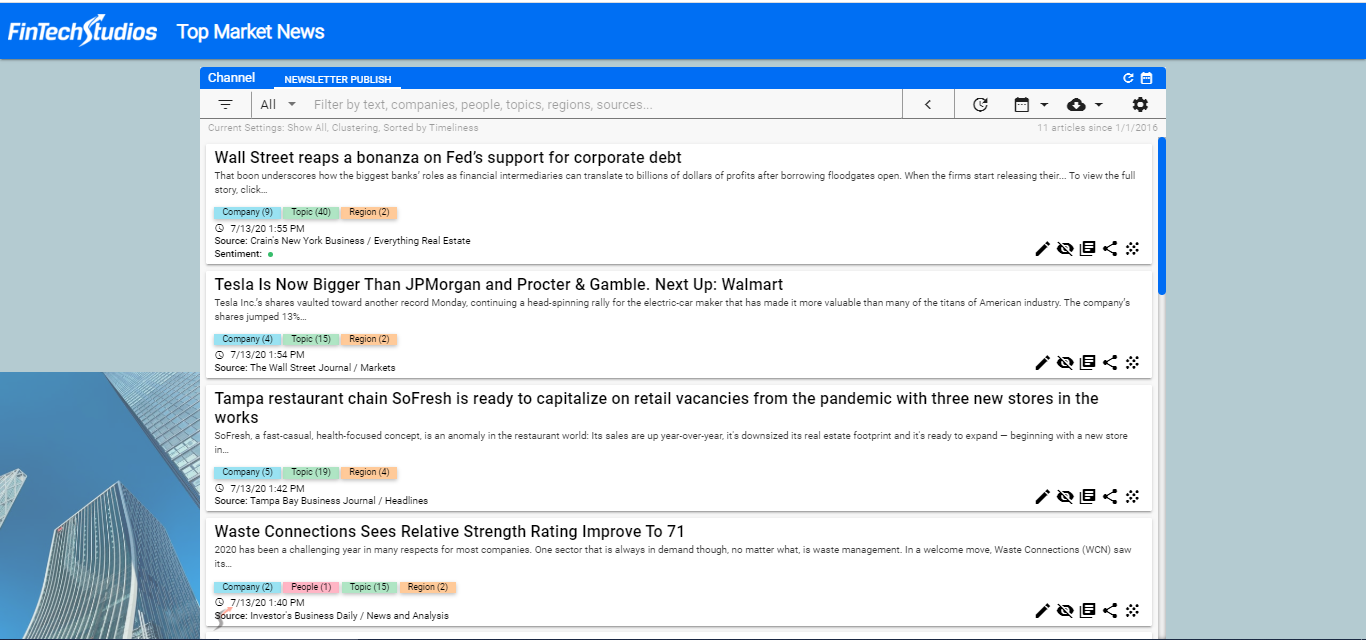
Task: Refresh the channel from the blue header bar
Action: click(1128, 78)
